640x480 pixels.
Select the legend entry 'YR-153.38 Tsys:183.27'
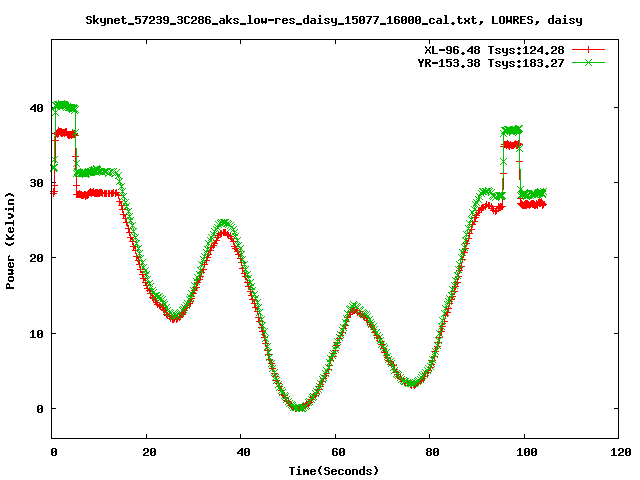[x=491, y=63]
